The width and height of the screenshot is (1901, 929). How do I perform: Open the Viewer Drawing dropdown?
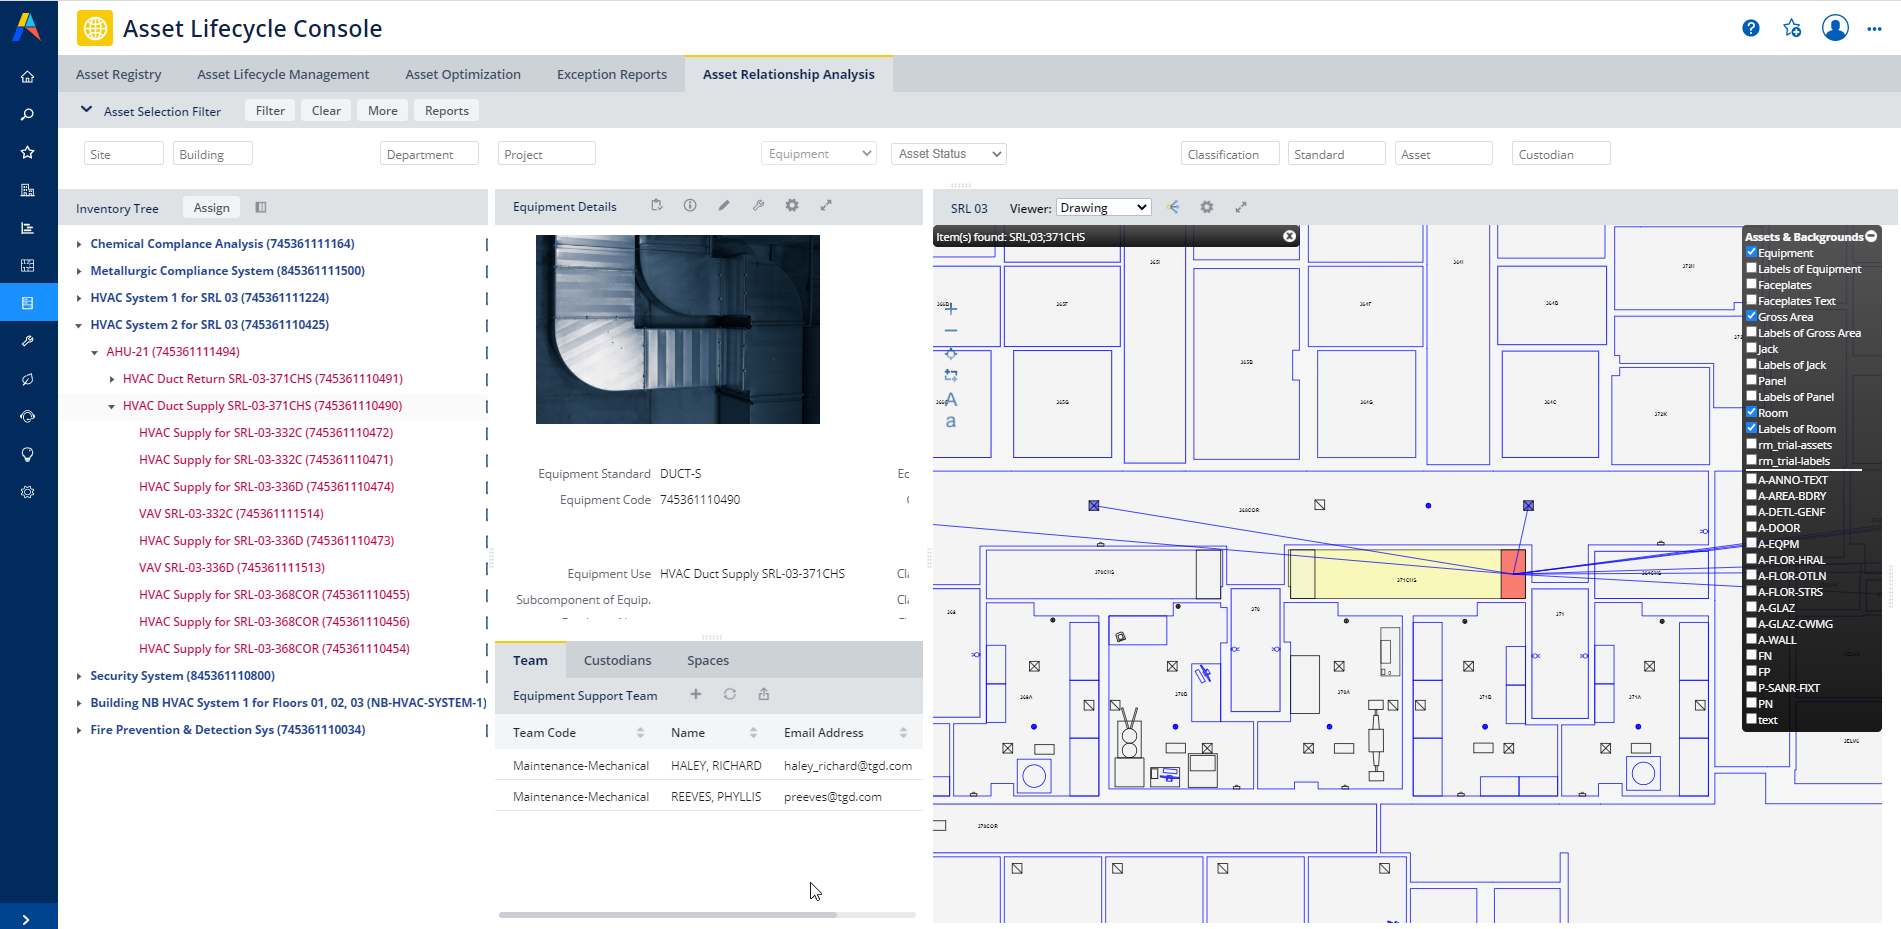pyautogui.click(x=1104, y=208)
